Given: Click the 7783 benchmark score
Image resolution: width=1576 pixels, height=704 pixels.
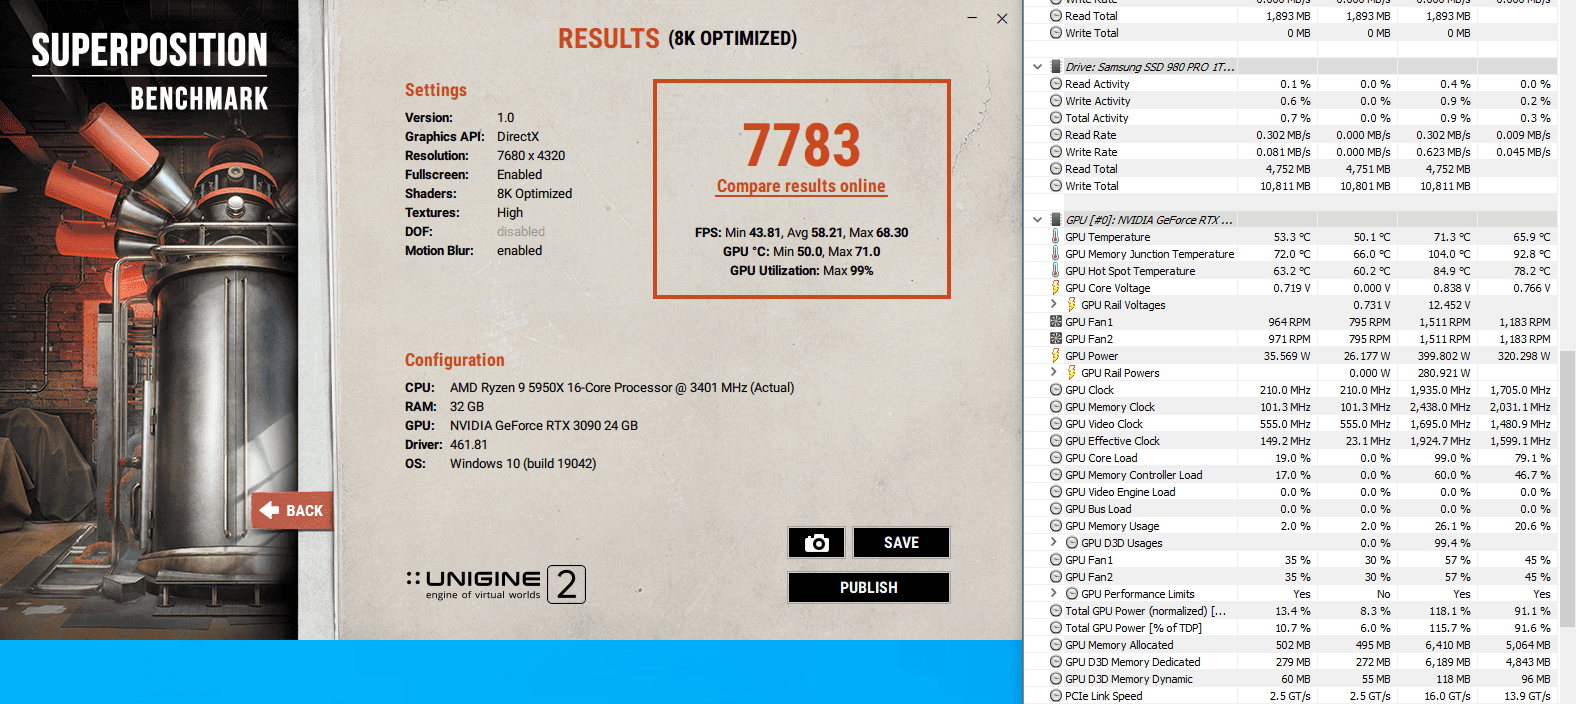Looking at the screenshot, I should (x=801, y=145).
